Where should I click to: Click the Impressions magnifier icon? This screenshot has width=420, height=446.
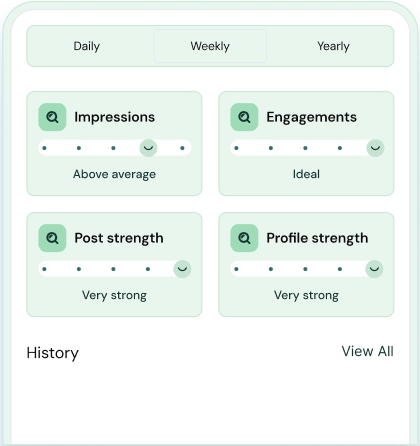pos(52,117)
